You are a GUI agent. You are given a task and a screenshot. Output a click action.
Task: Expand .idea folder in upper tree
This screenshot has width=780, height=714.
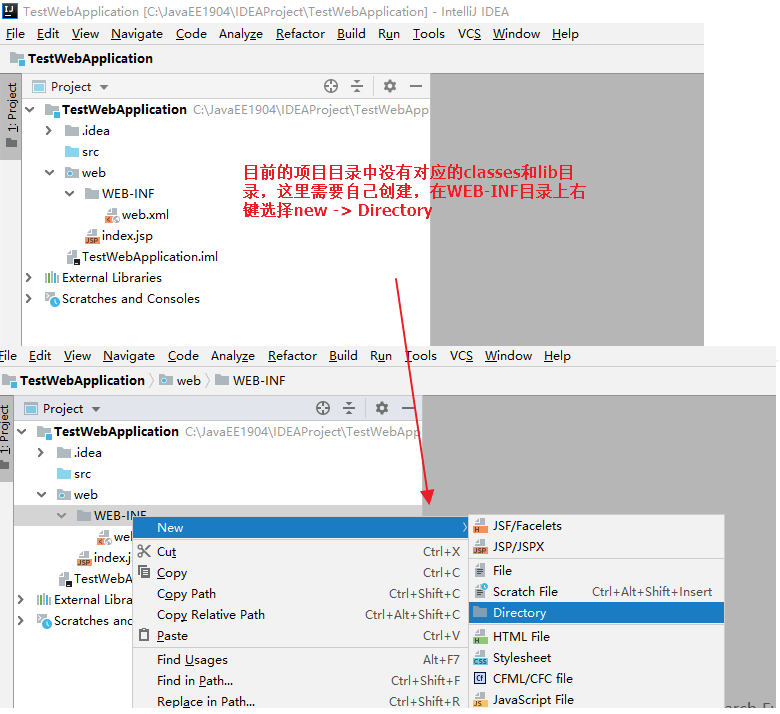click(49, 131)
